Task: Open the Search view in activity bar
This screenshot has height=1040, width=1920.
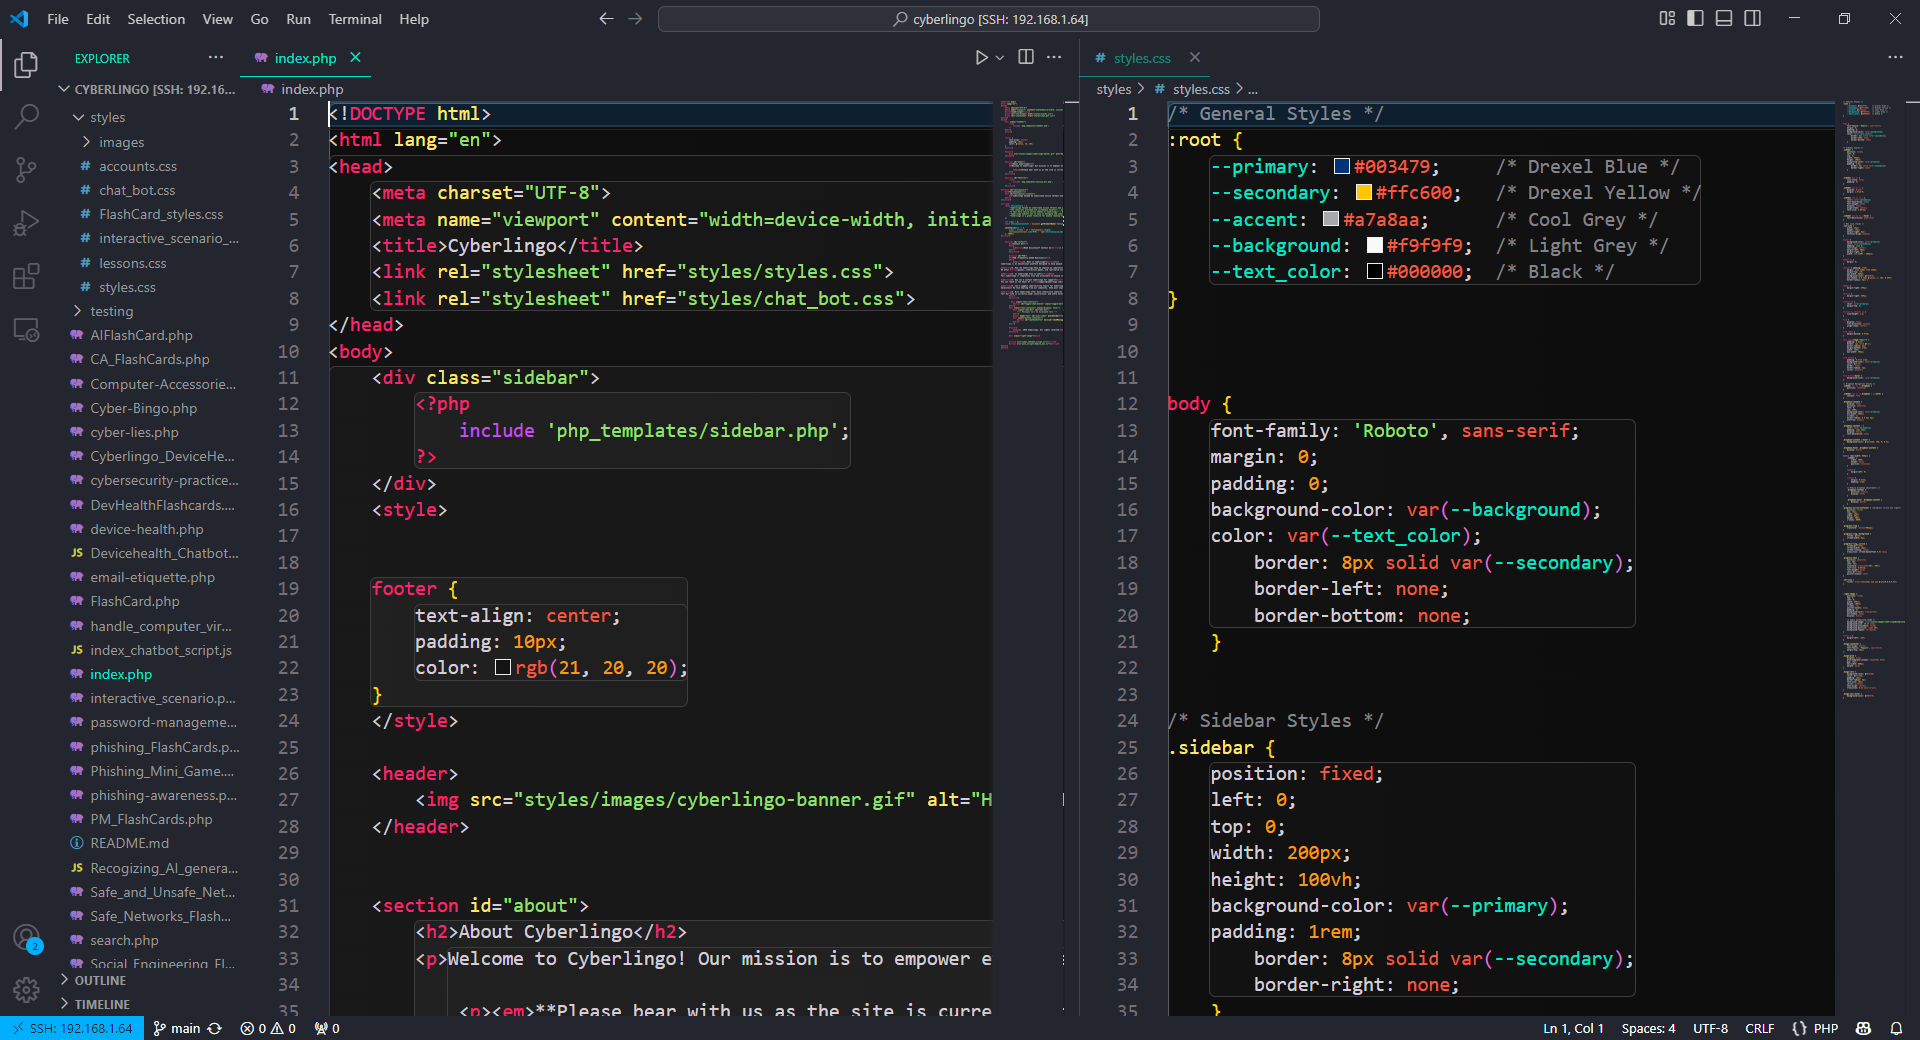Action: tap(26, 118)
